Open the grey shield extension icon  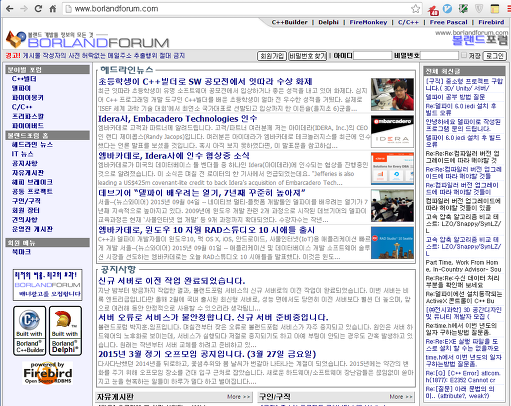click(x=479, y=9)
